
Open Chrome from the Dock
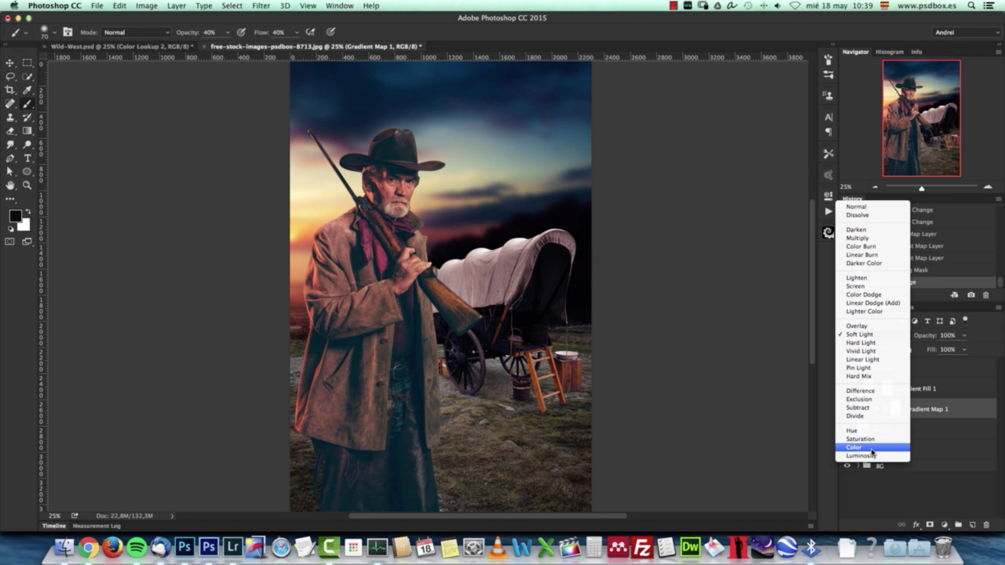point(88,548)
